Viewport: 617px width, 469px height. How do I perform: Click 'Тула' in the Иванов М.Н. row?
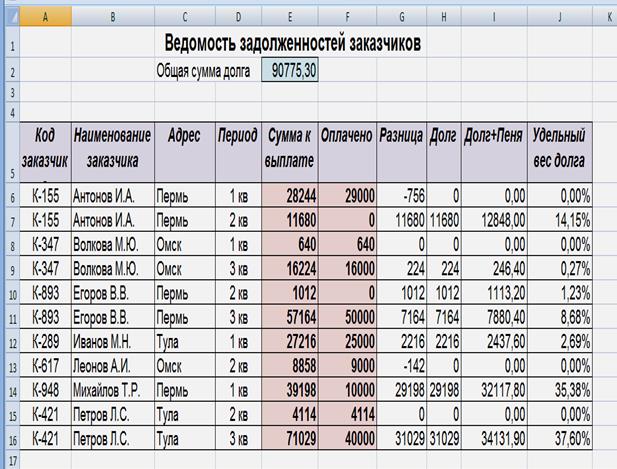pos(185,341)
